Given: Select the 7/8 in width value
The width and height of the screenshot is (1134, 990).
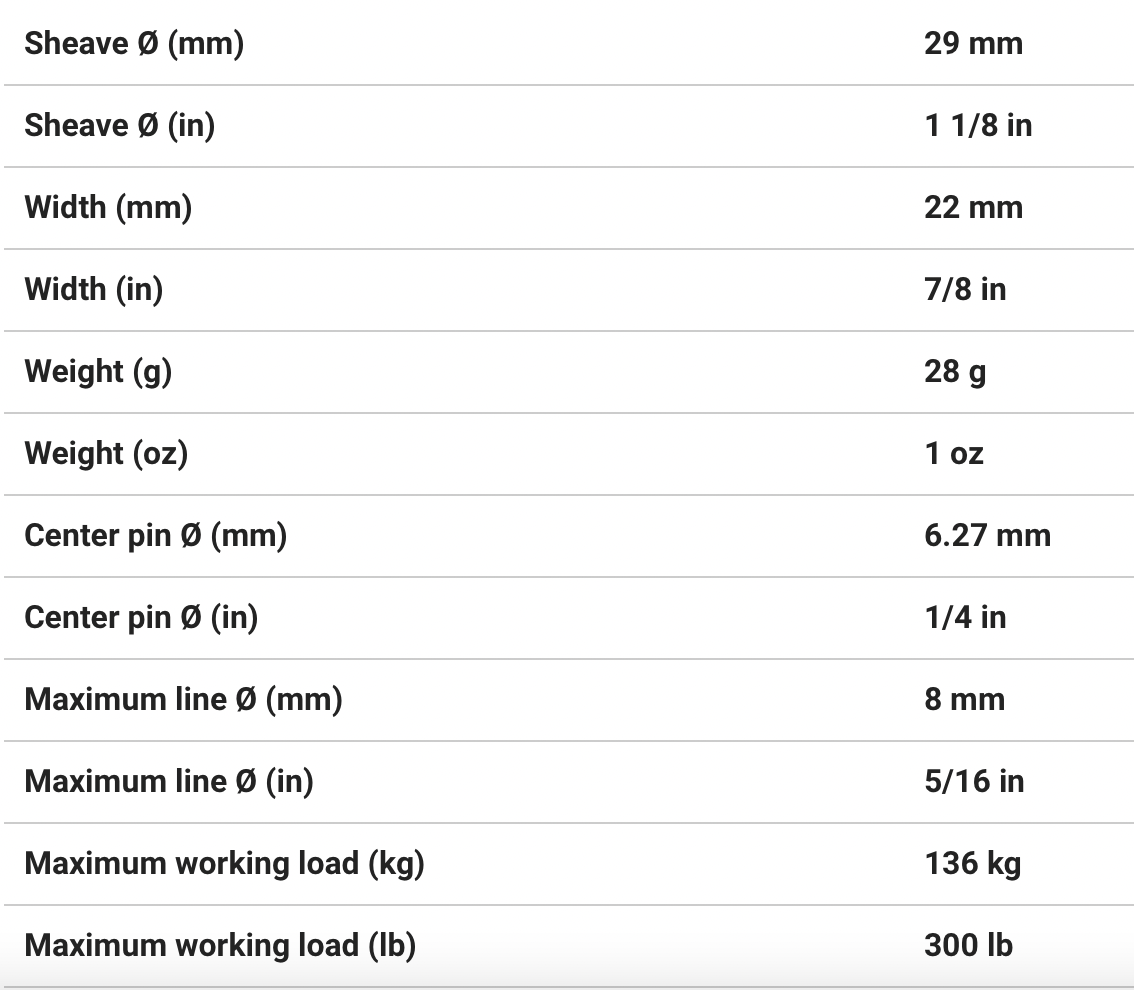Looking at the screenshot, I should [x=965, y=290].
